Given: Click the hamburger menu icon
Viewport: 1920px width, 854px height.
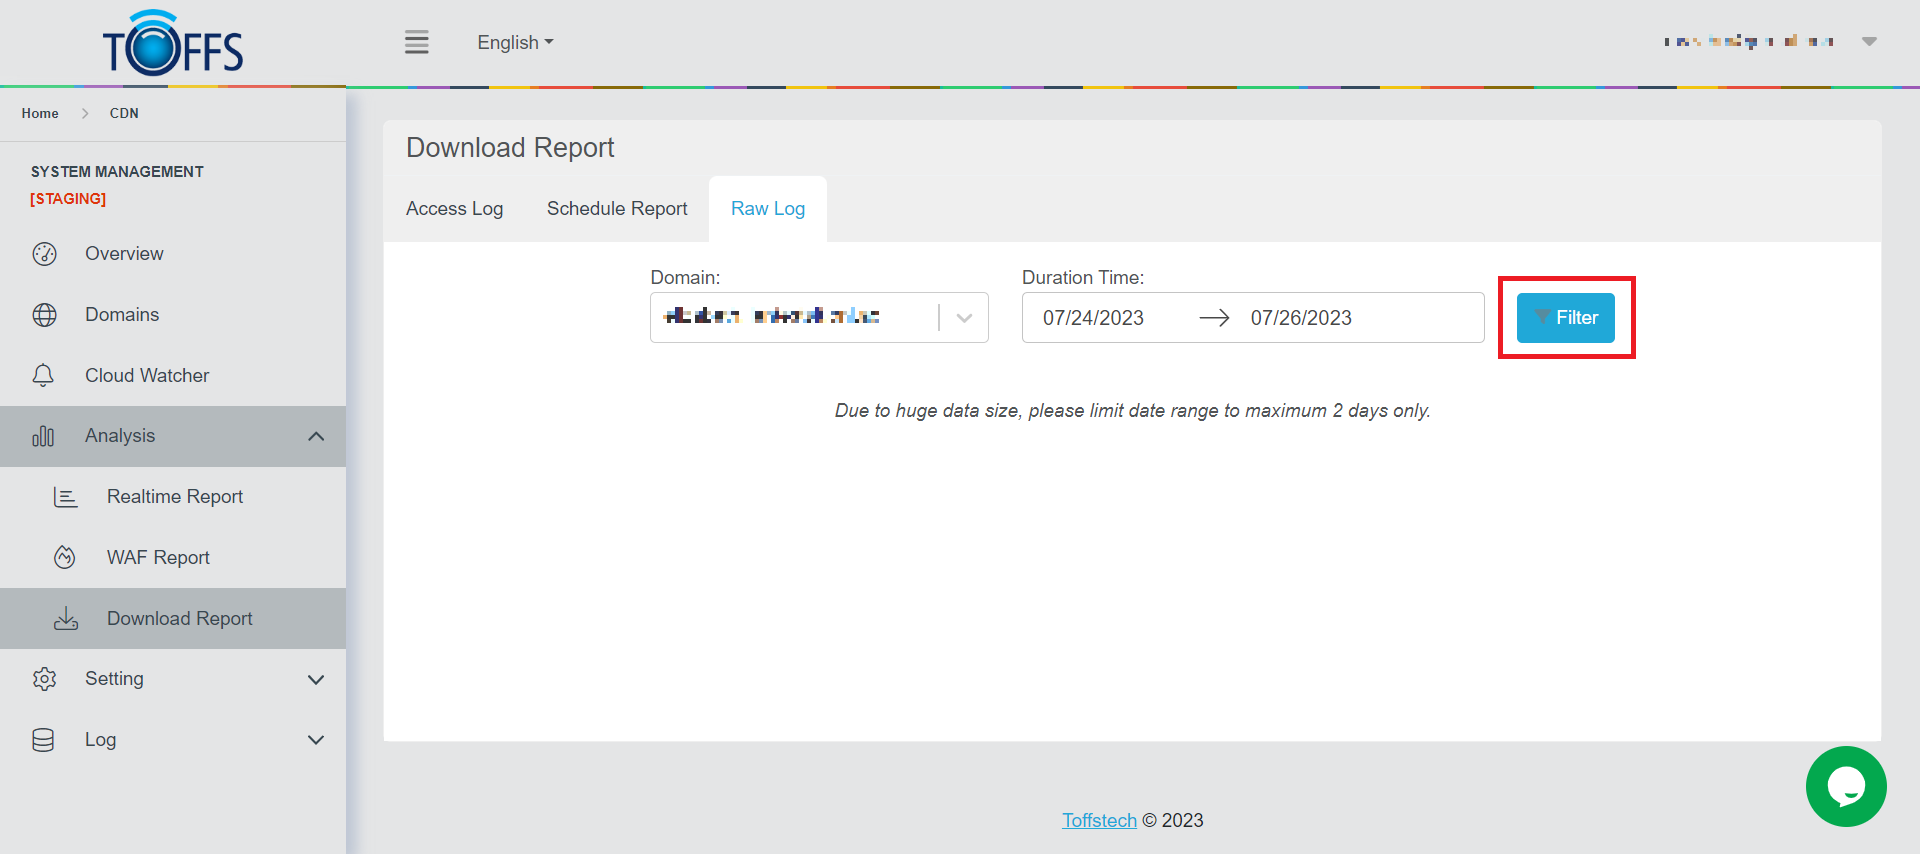Looking at the screenshot, I should pos(416,42).
